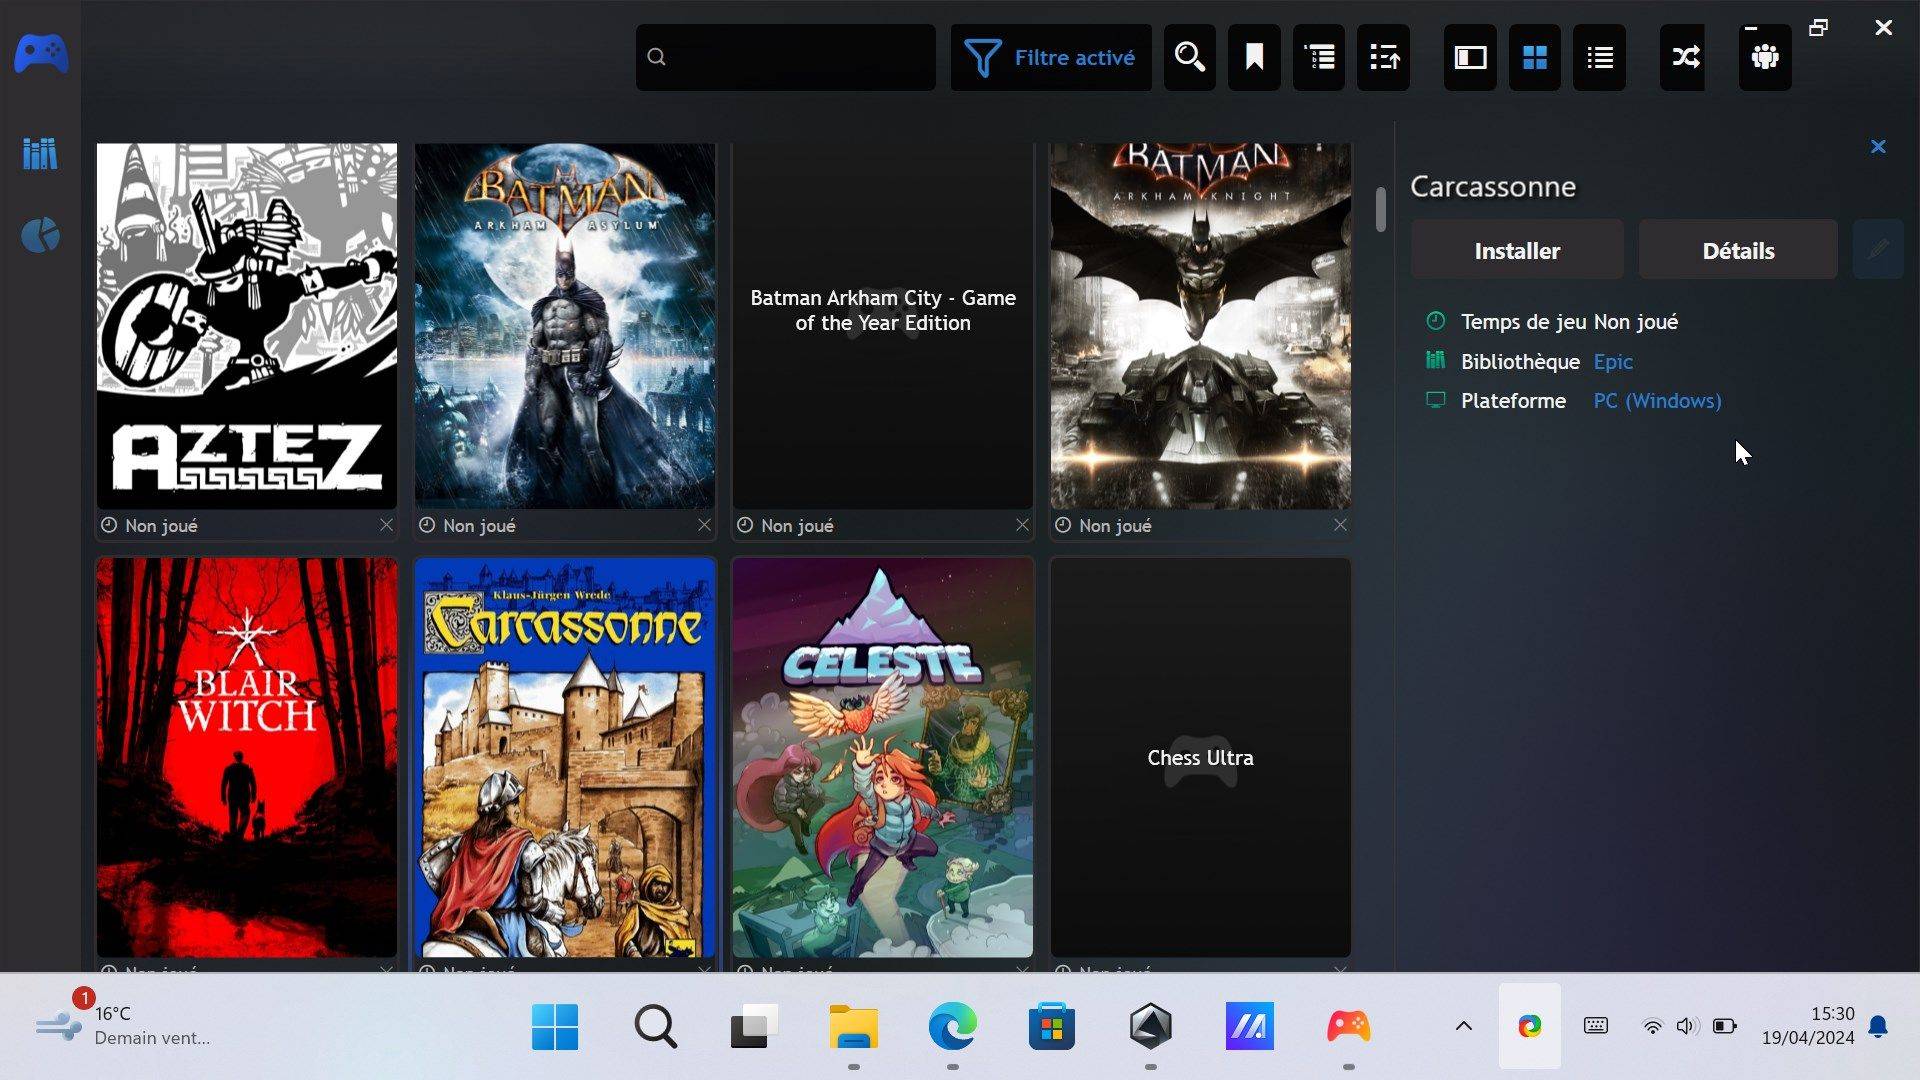
Task: Open the notification bell icon
Action: (1878, 1027)
